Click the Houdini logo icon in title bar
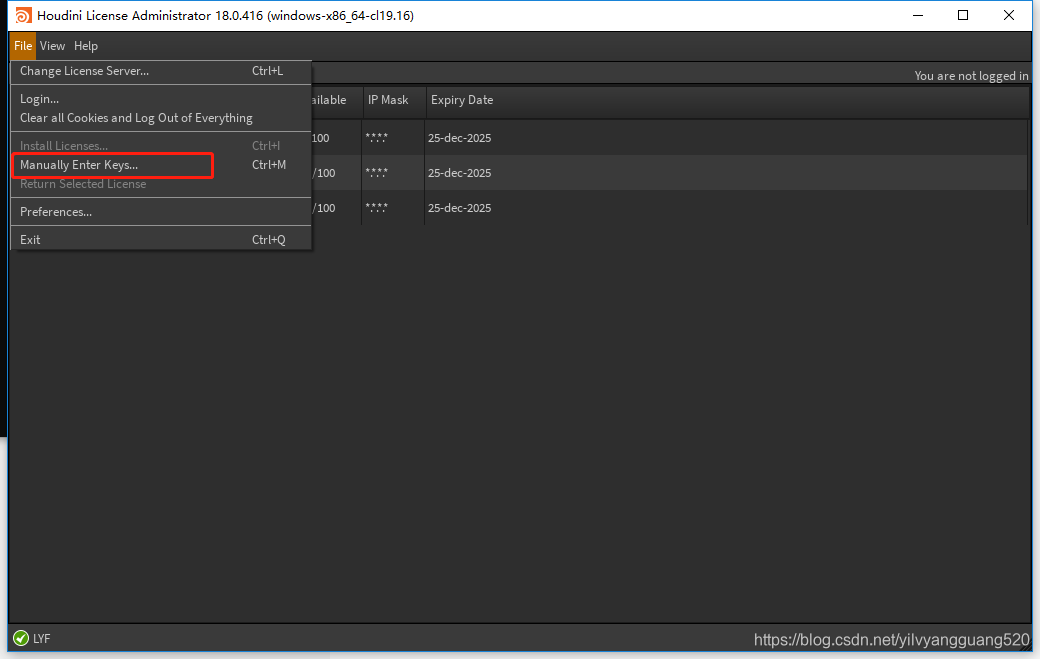Image resolution: width=1040 pixels, height=659 pixels. (x=23, y=16)
